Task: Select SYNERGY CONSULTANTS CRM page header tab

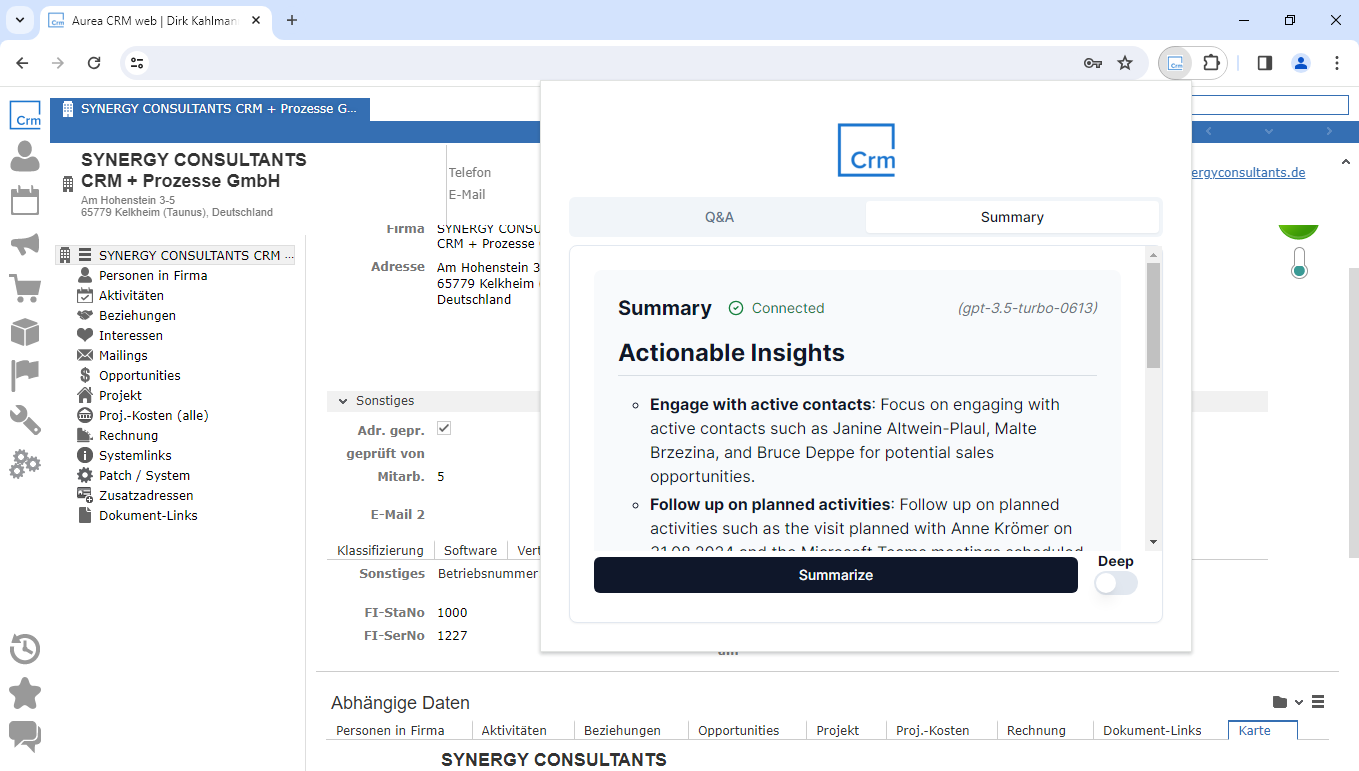Action: [210, 109]
